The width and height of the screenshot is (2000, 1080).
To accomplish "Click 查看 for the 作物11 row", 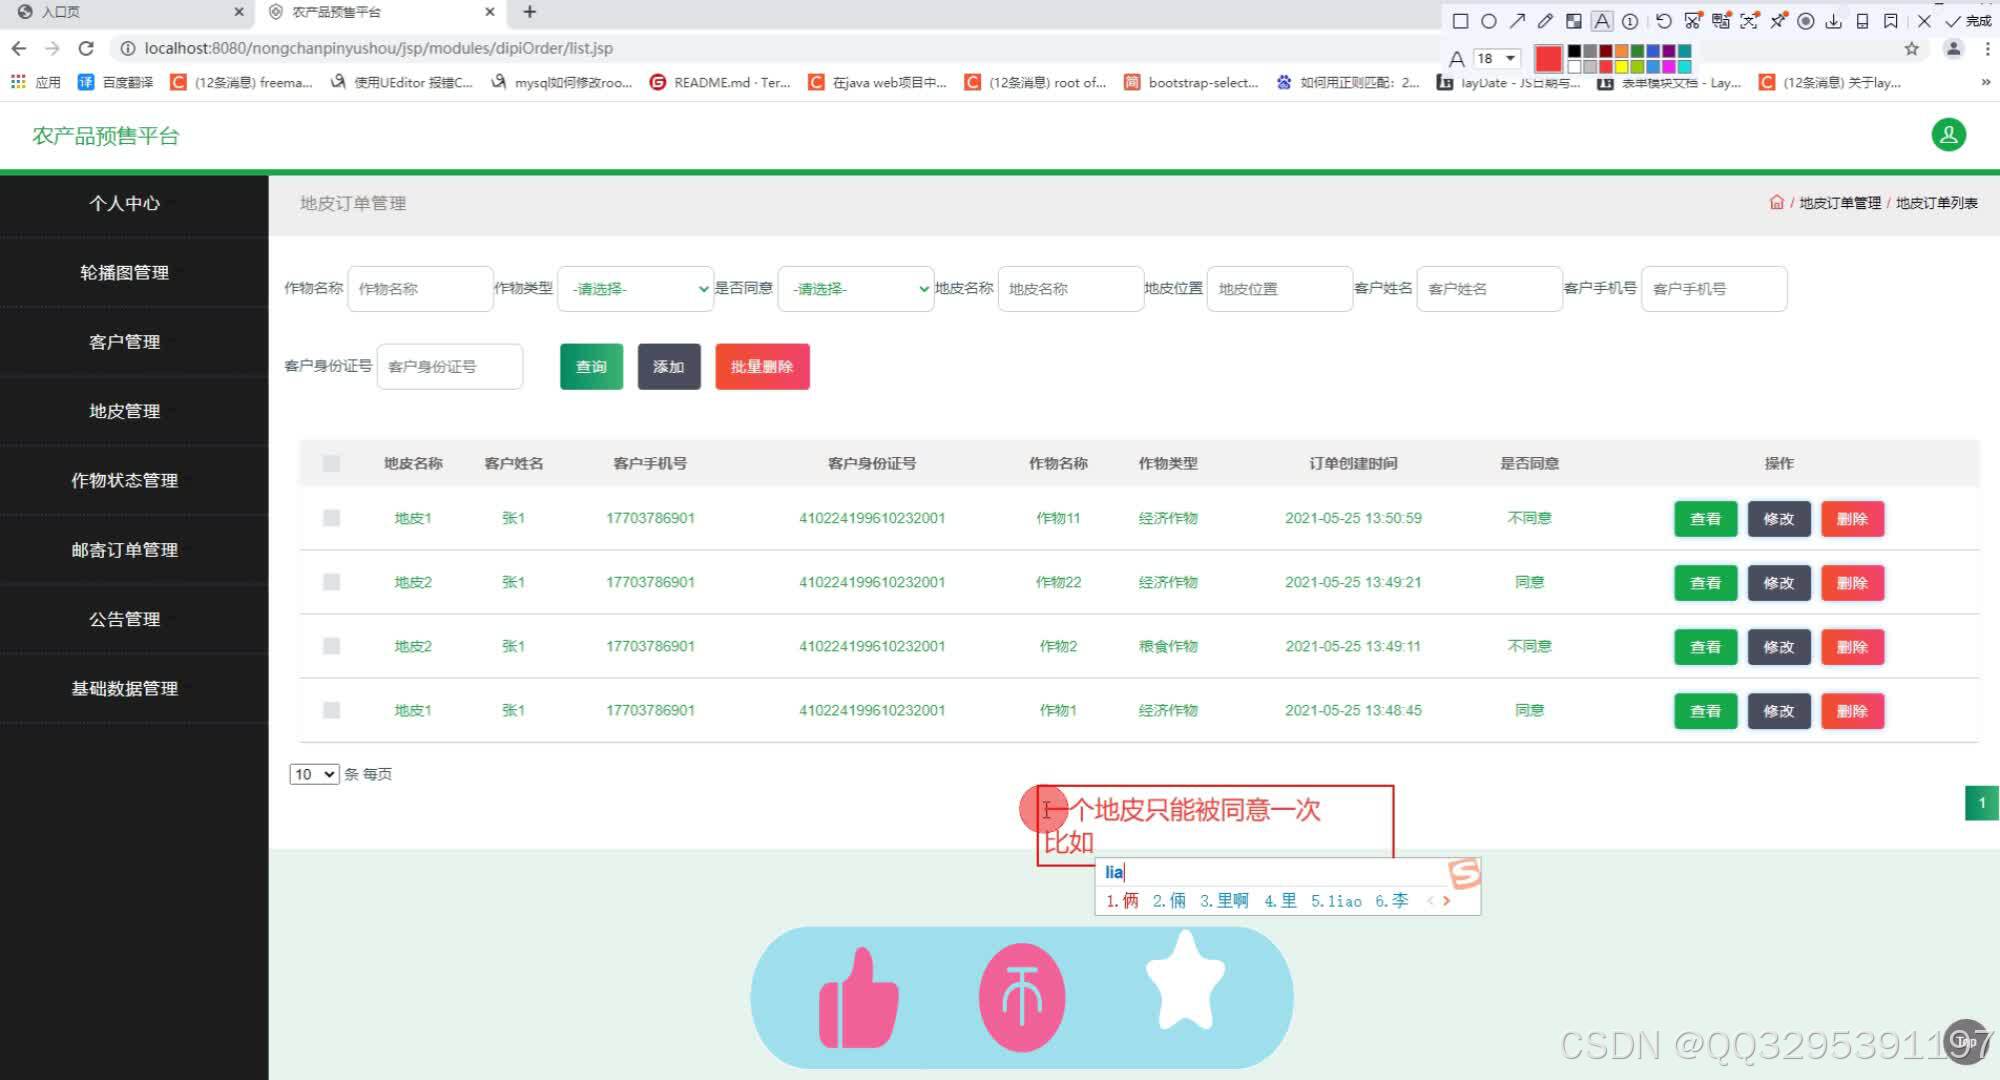I will pyautogui.click(x=1705, y=519).
